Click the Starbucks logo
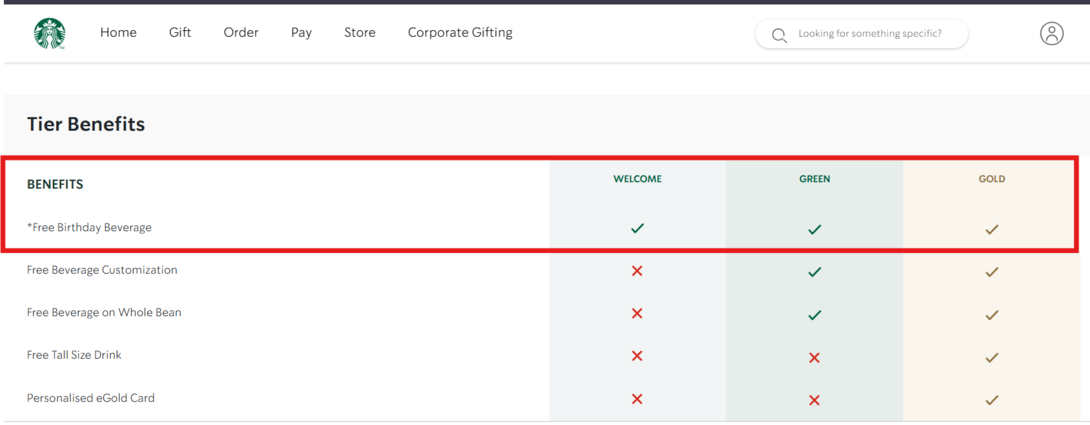This screenshot has height=425, width=1090. coord(49,33)
